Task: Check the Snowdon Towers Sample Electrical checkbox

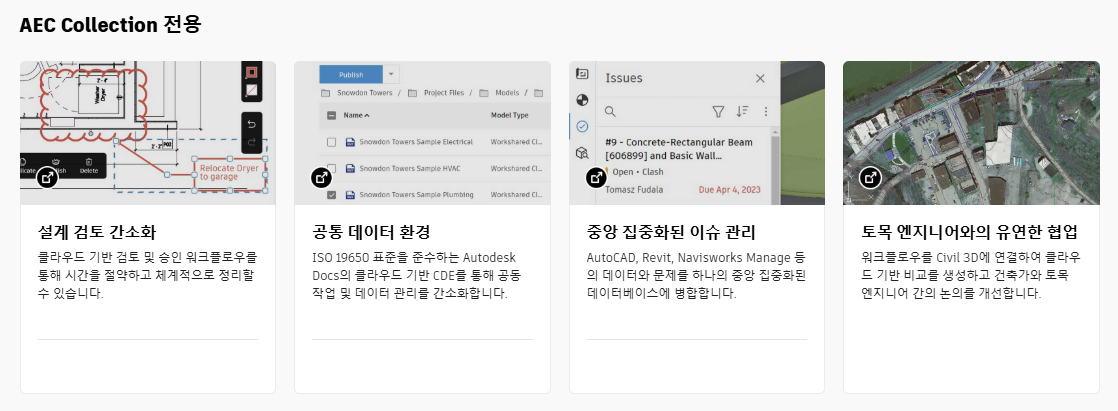Action: pyautogui.click(x=332, y=142)
